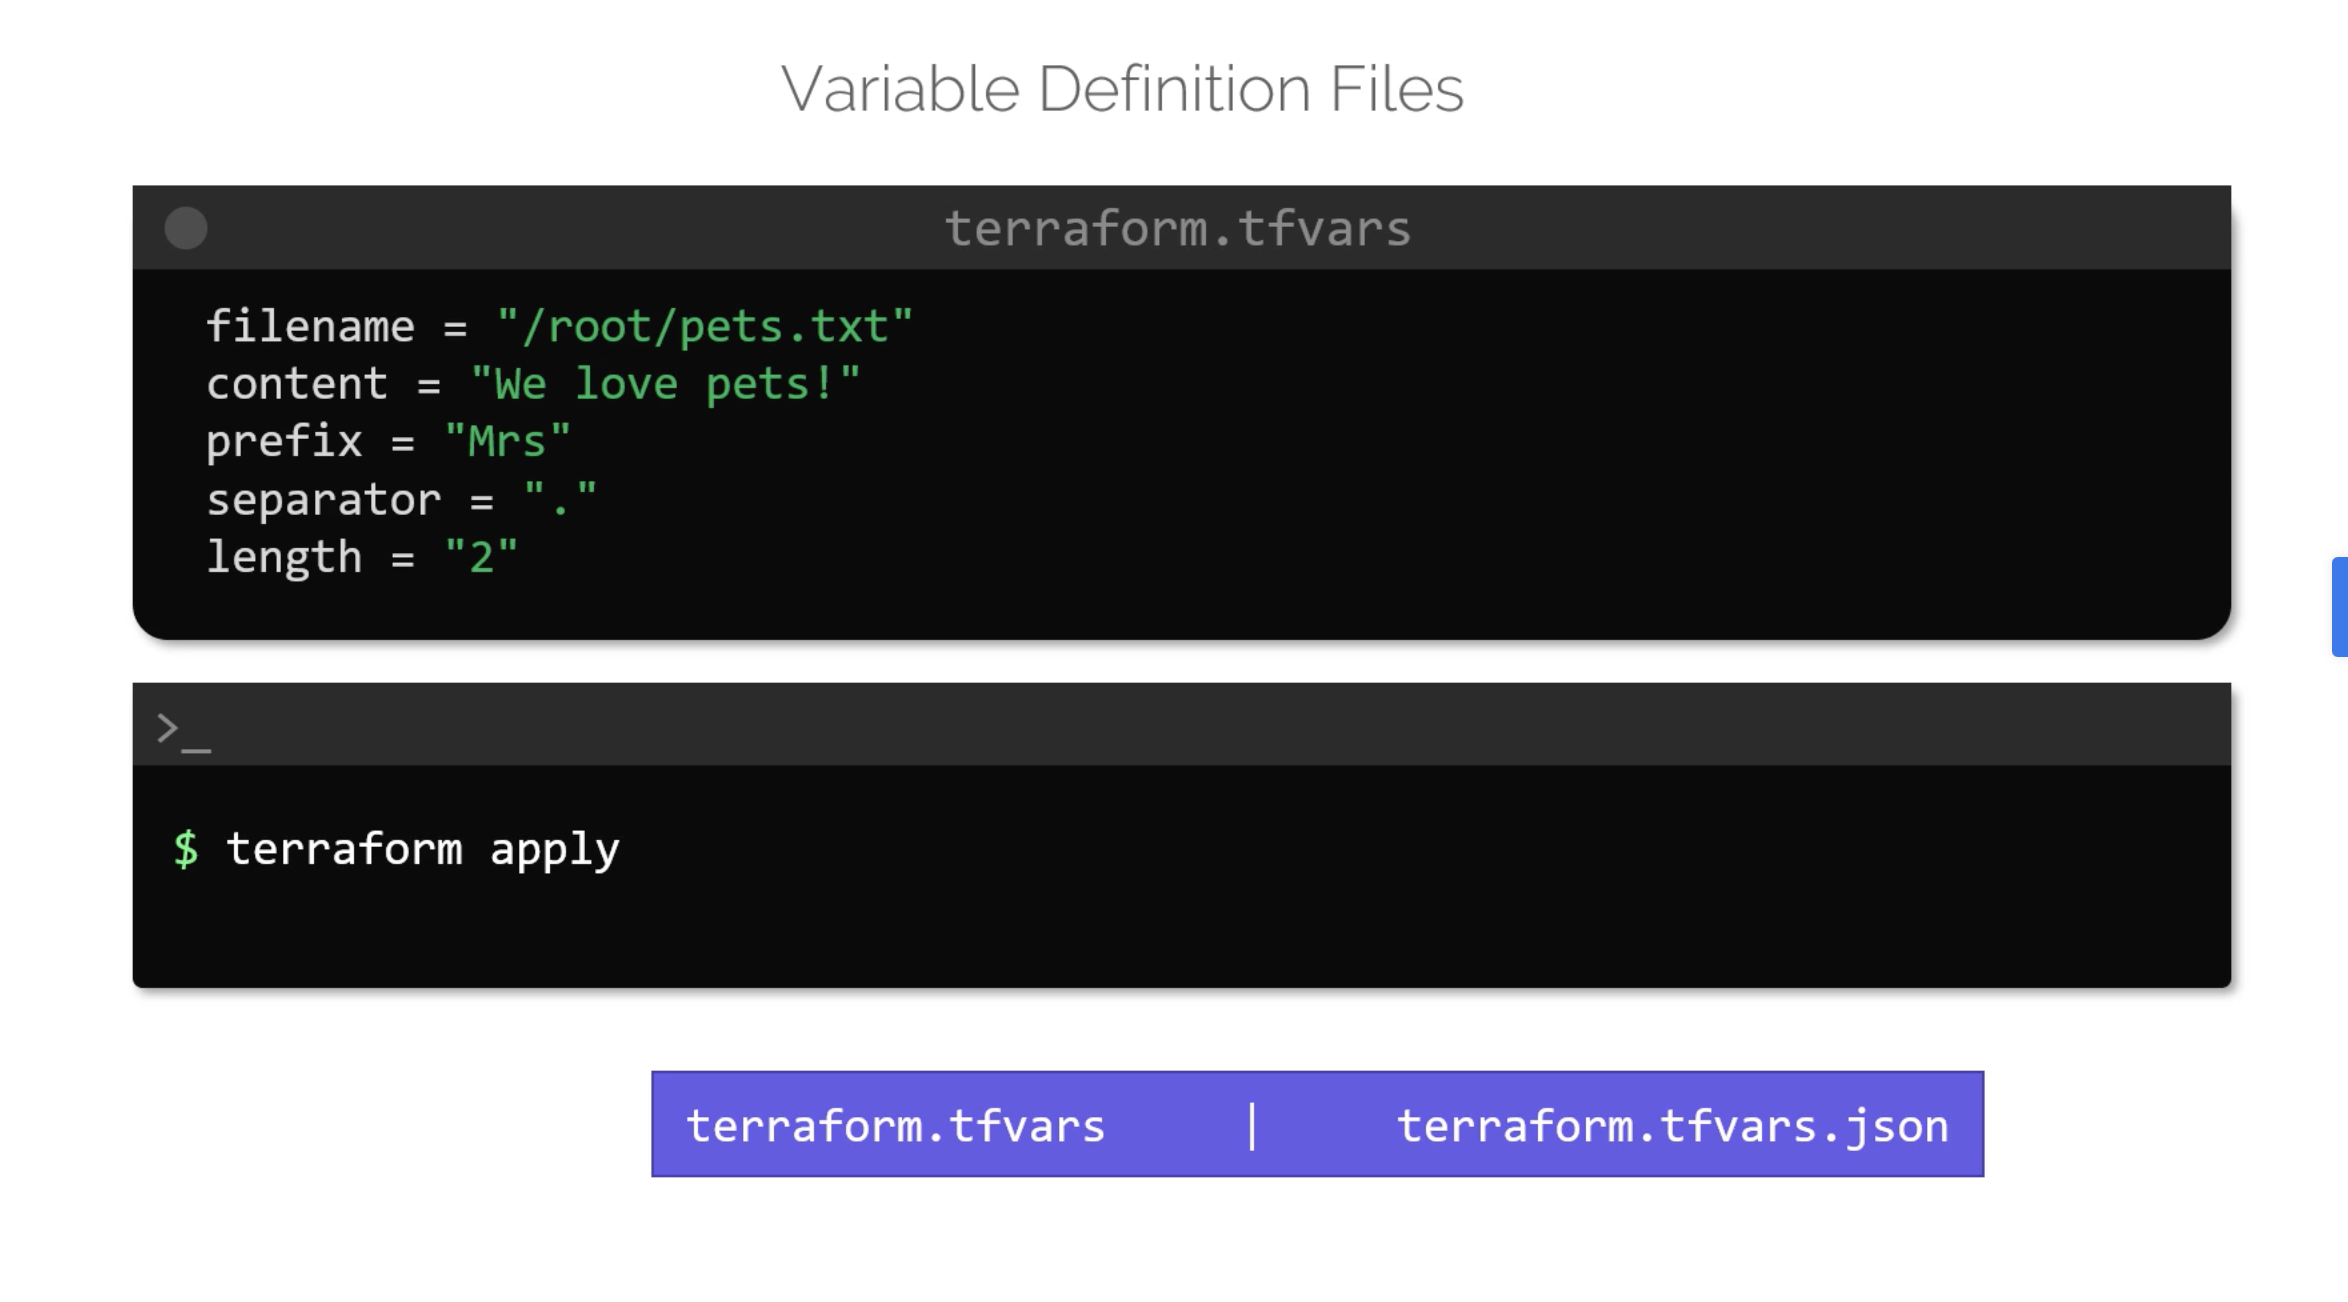Click terraform.tfvars.json label in purple banner
The height and width of the screenshot is (1302, 2348).
[x=1672, y=1126]
